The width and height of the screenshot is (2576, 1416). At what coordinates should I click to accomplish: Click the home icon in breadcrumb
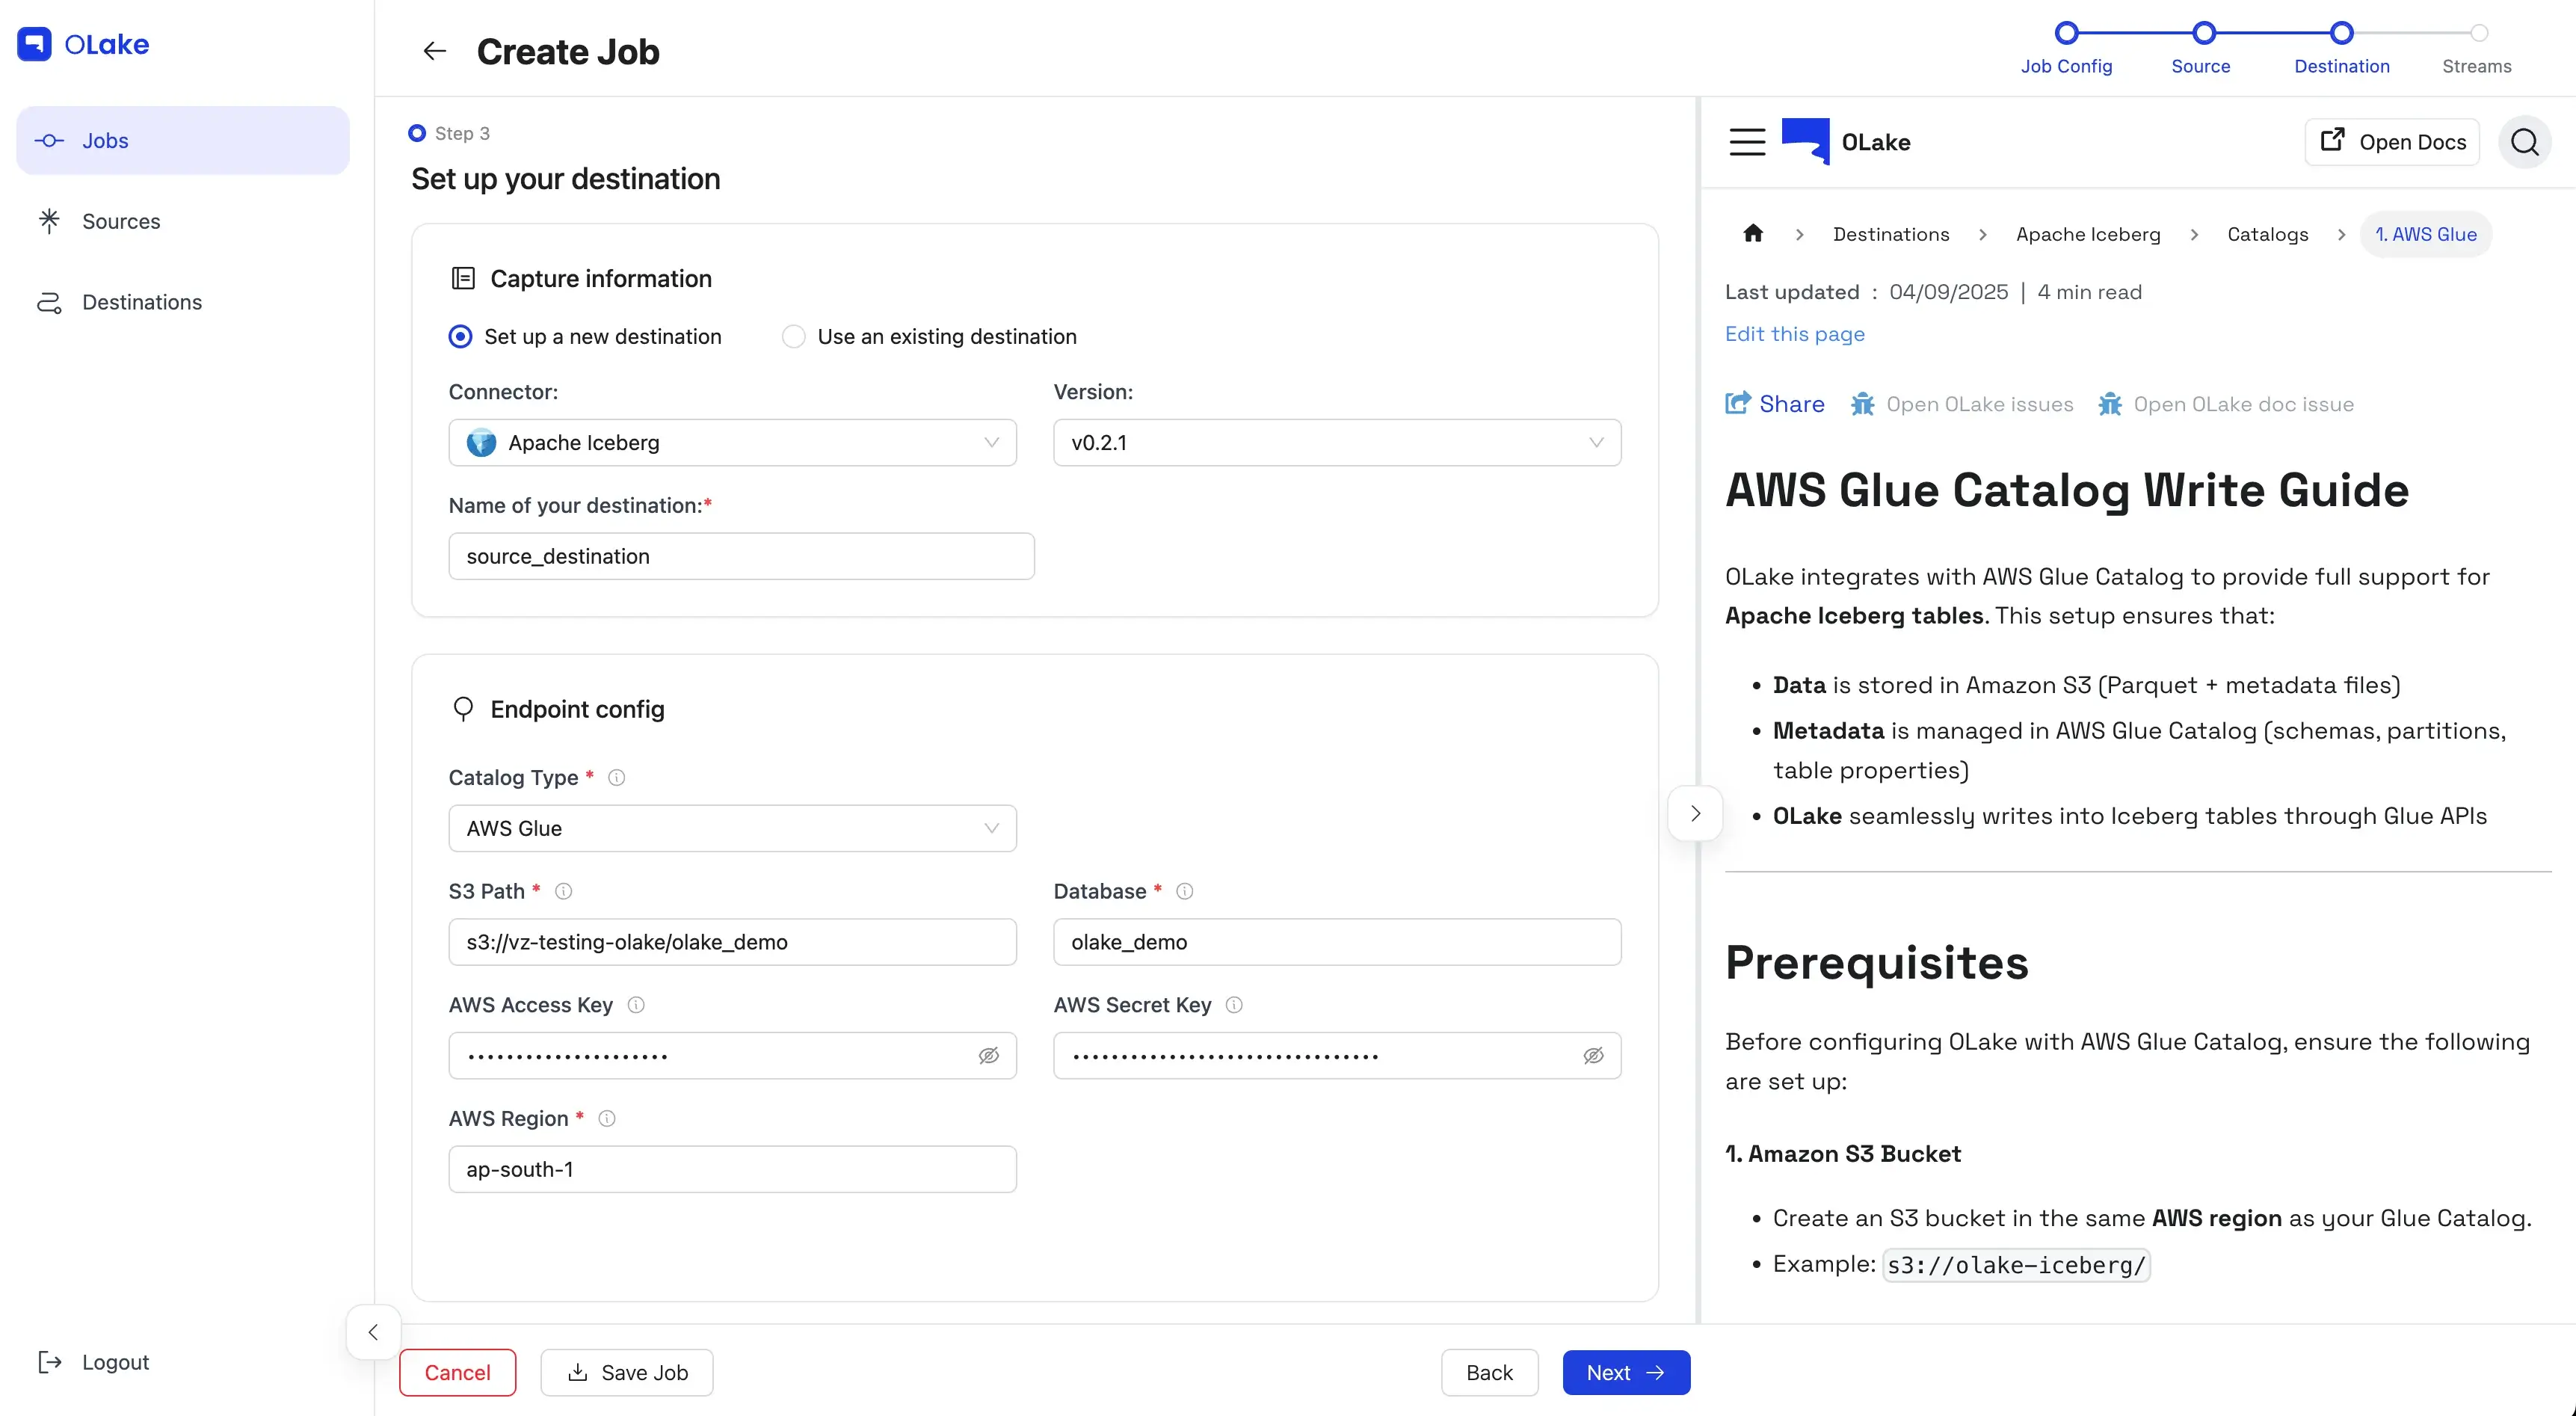coord(1753,234)
